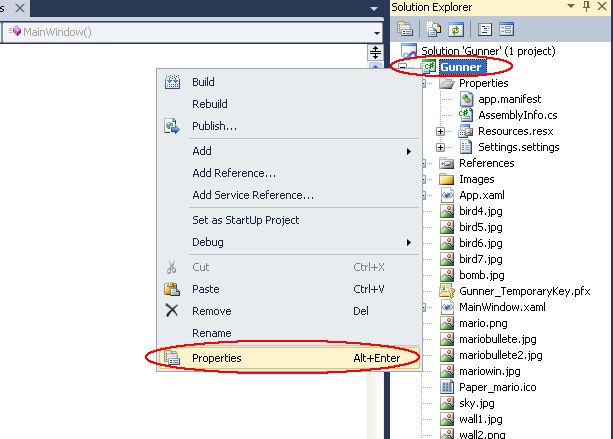Expand the Resources.resx node

pos(441,131)
